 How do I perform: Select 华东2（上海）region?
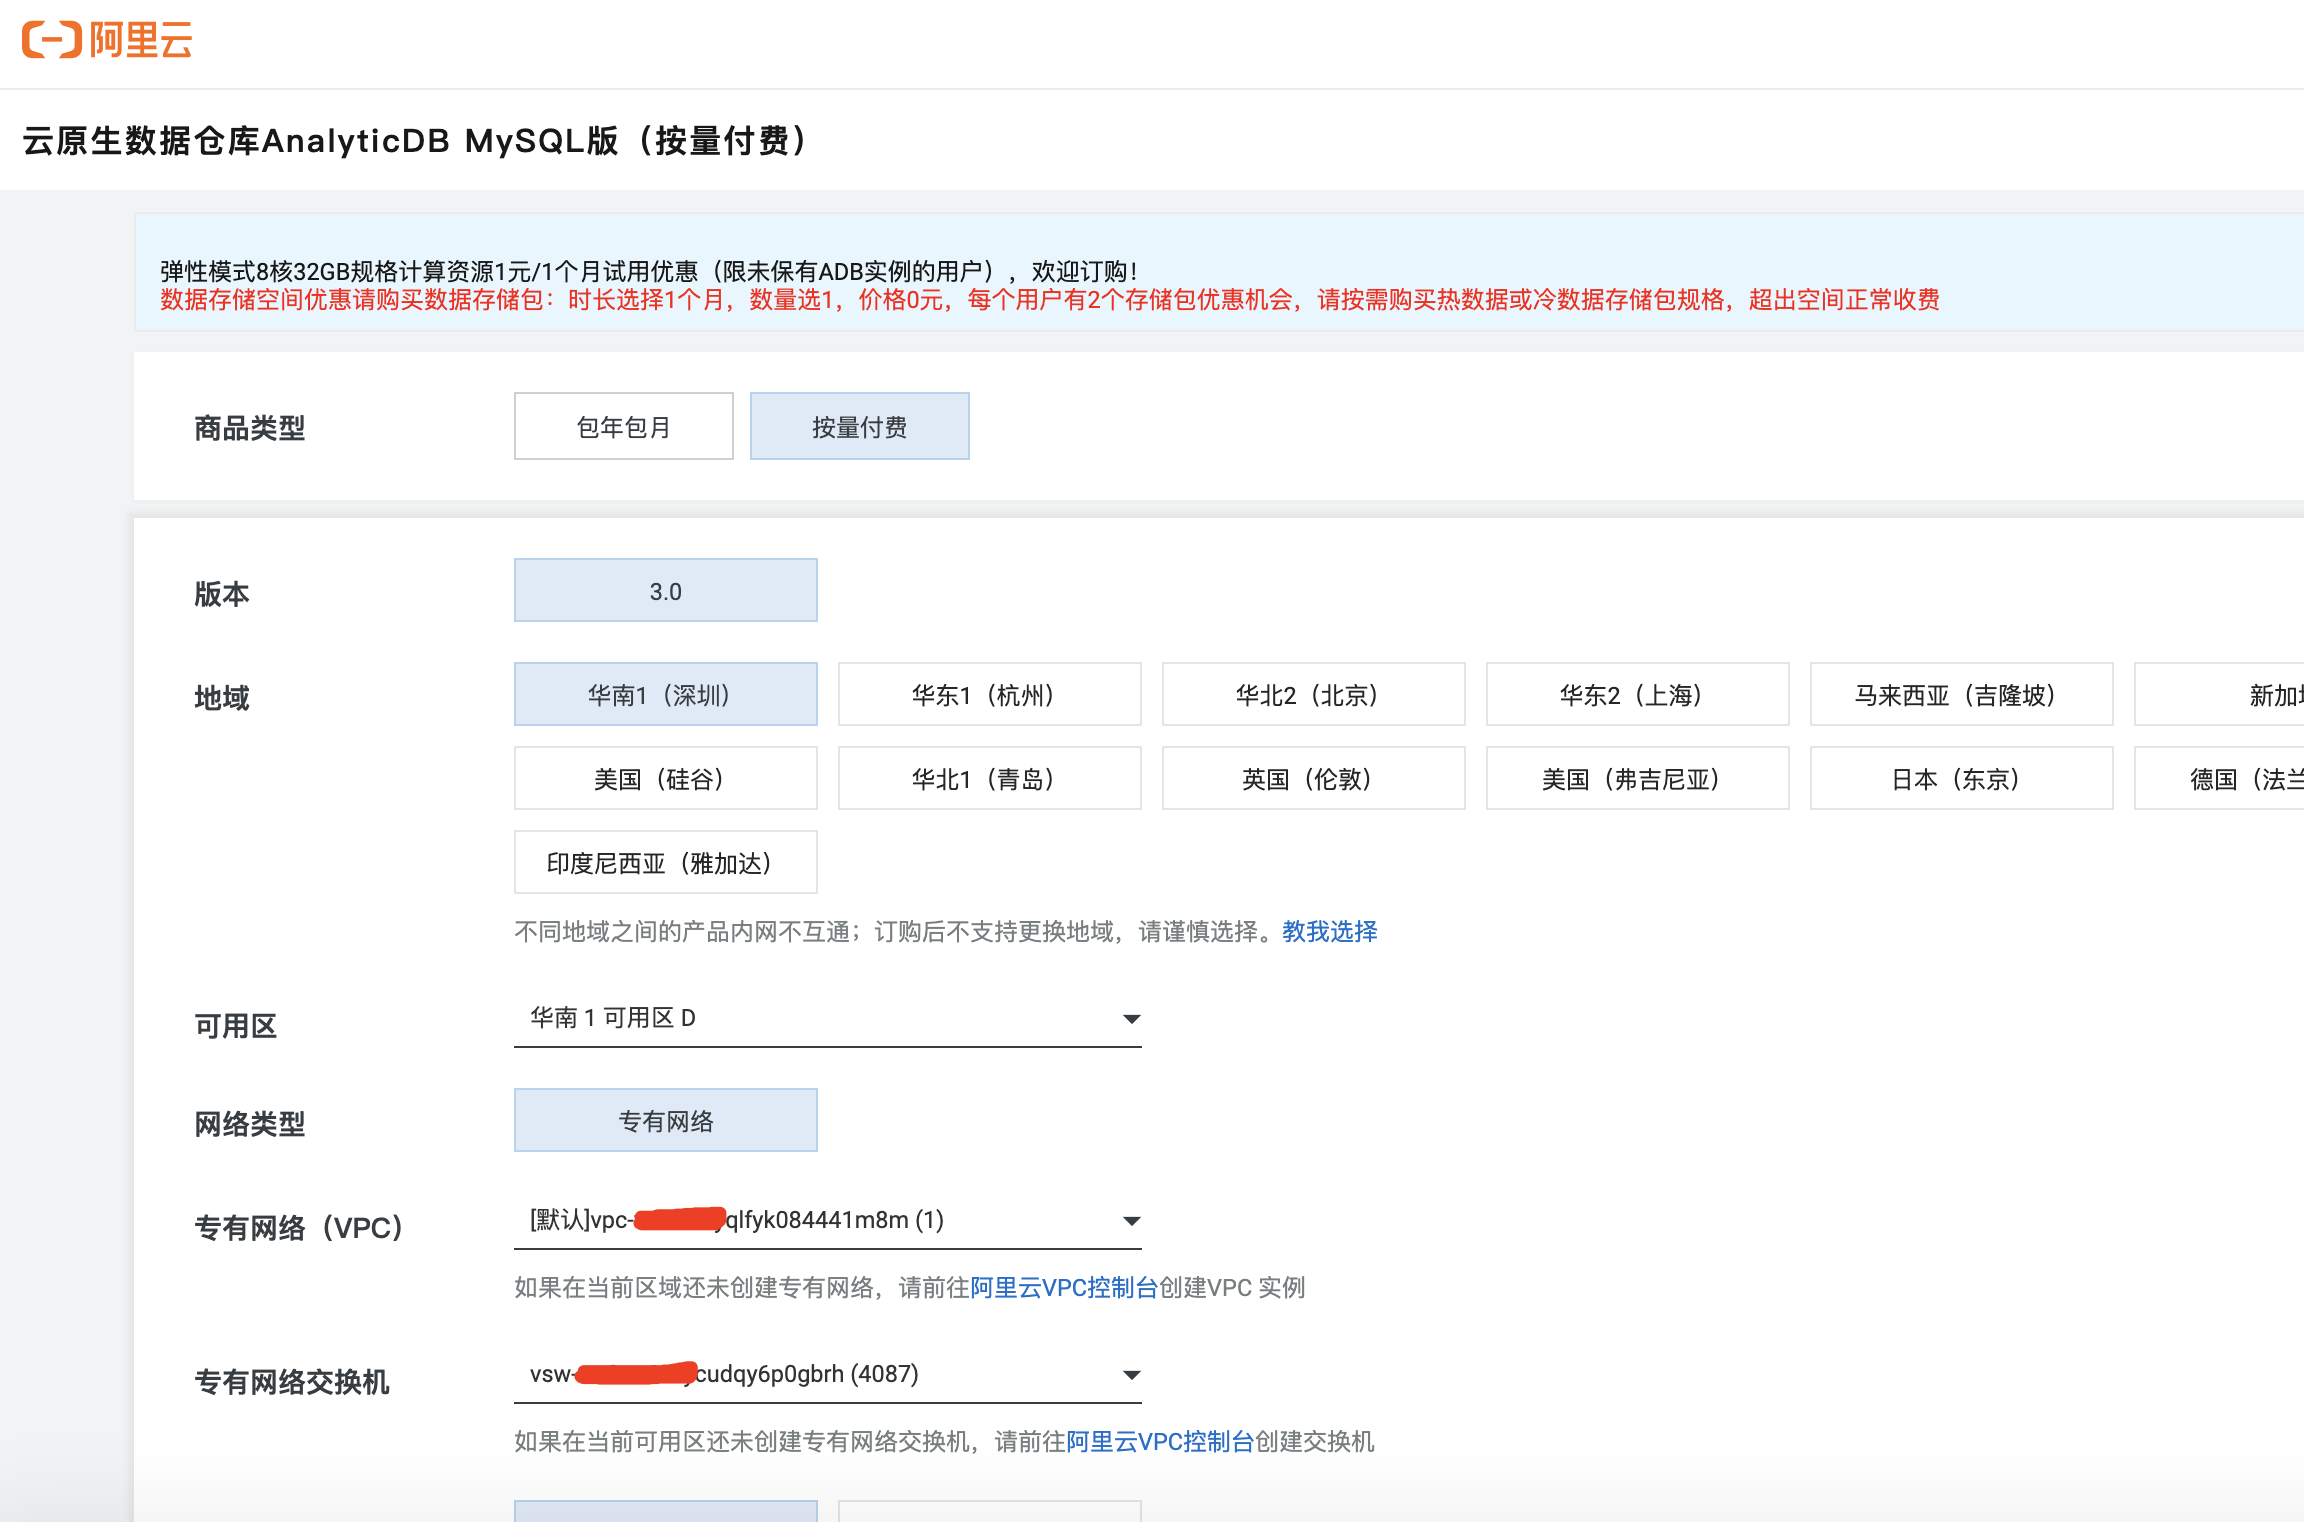click(x=1636, y=694)
